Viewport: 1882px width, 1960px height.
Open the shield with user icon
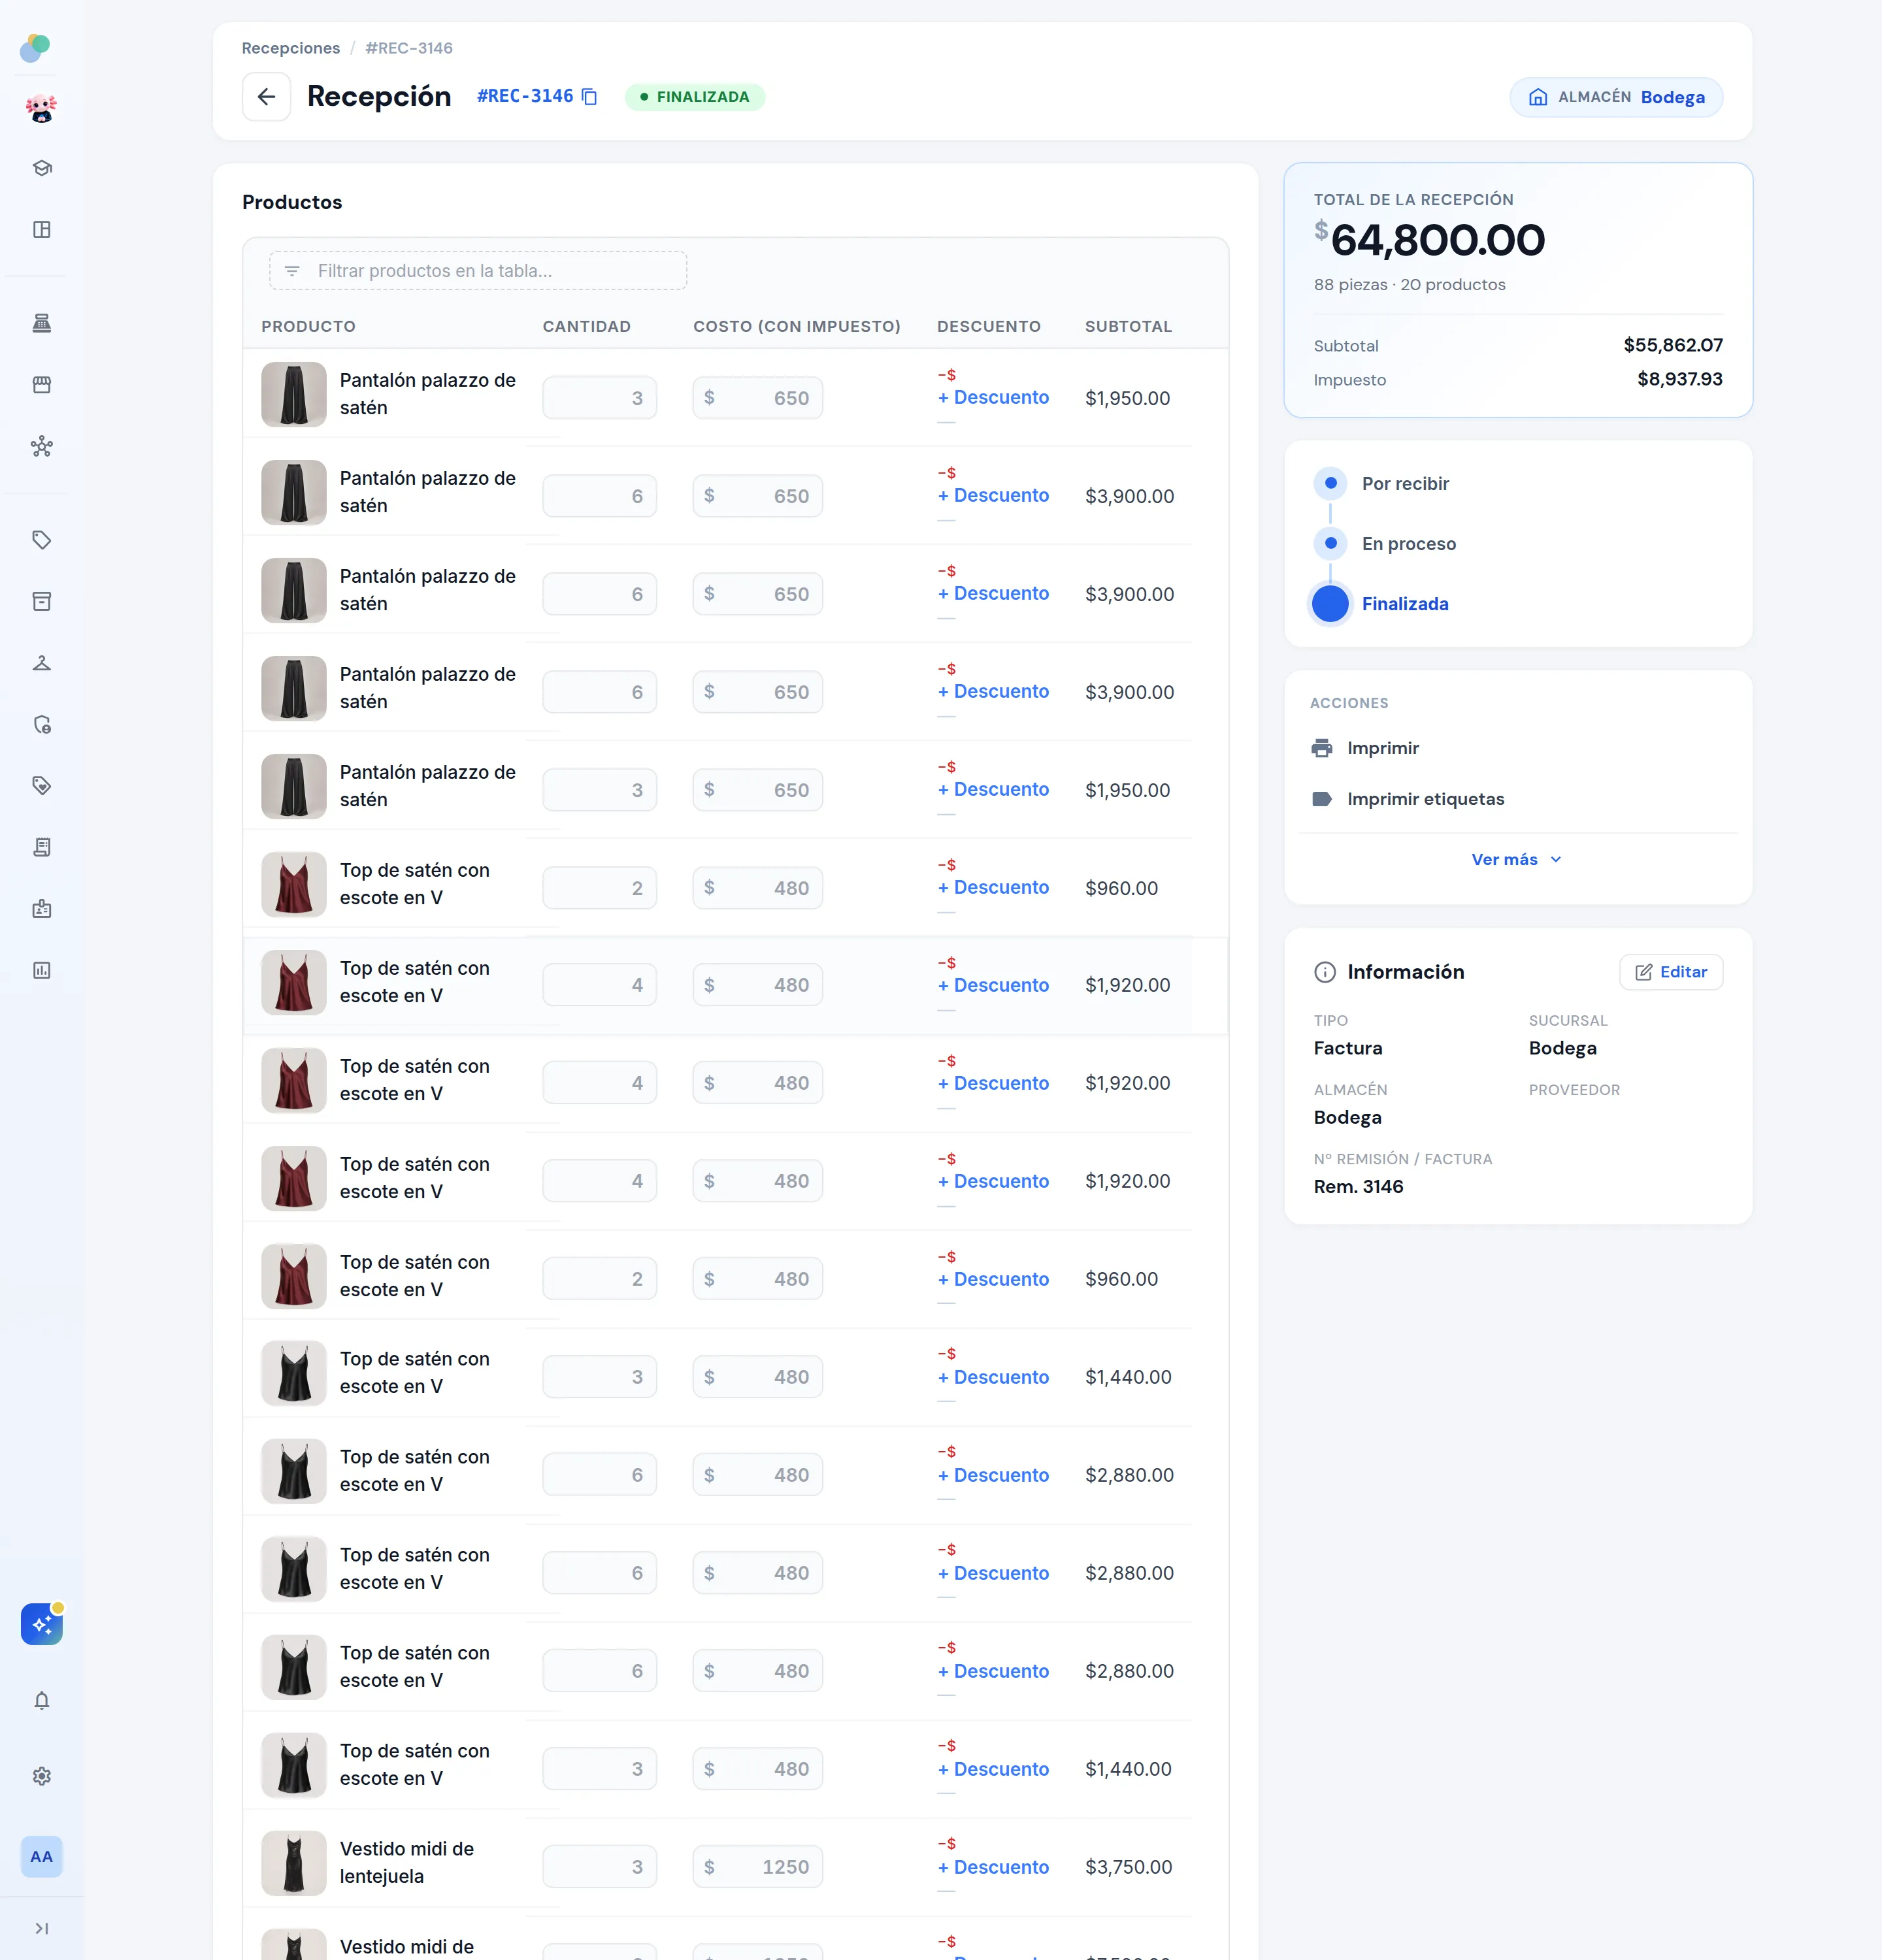(x=42, y=724)
